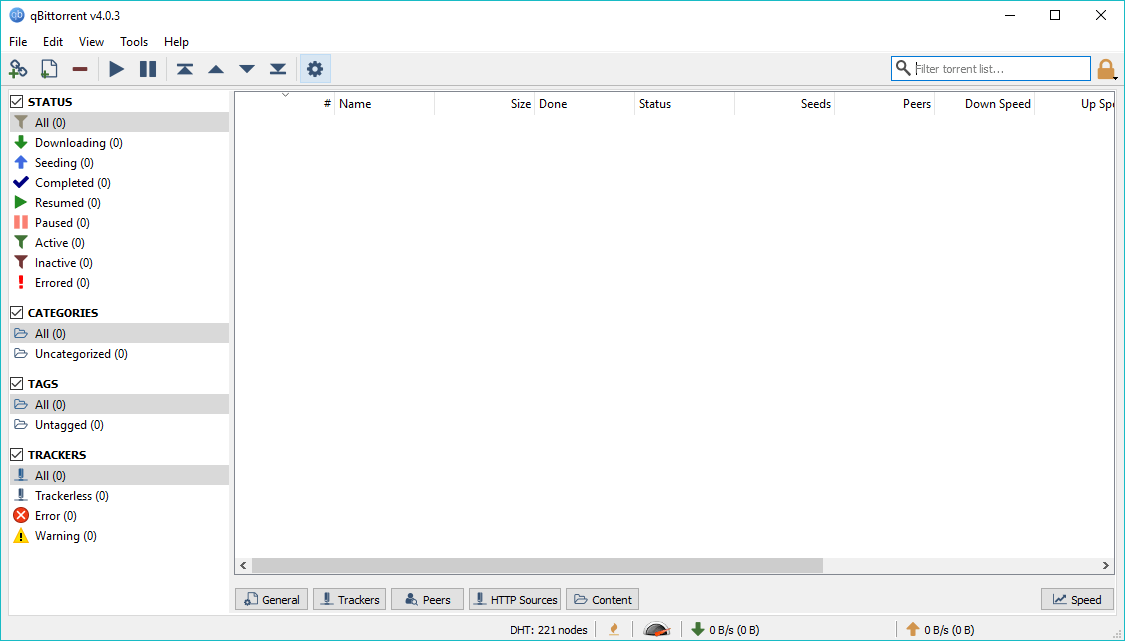
Task: Select the Delete torrent toolbar icon
Action: (80, 68)
